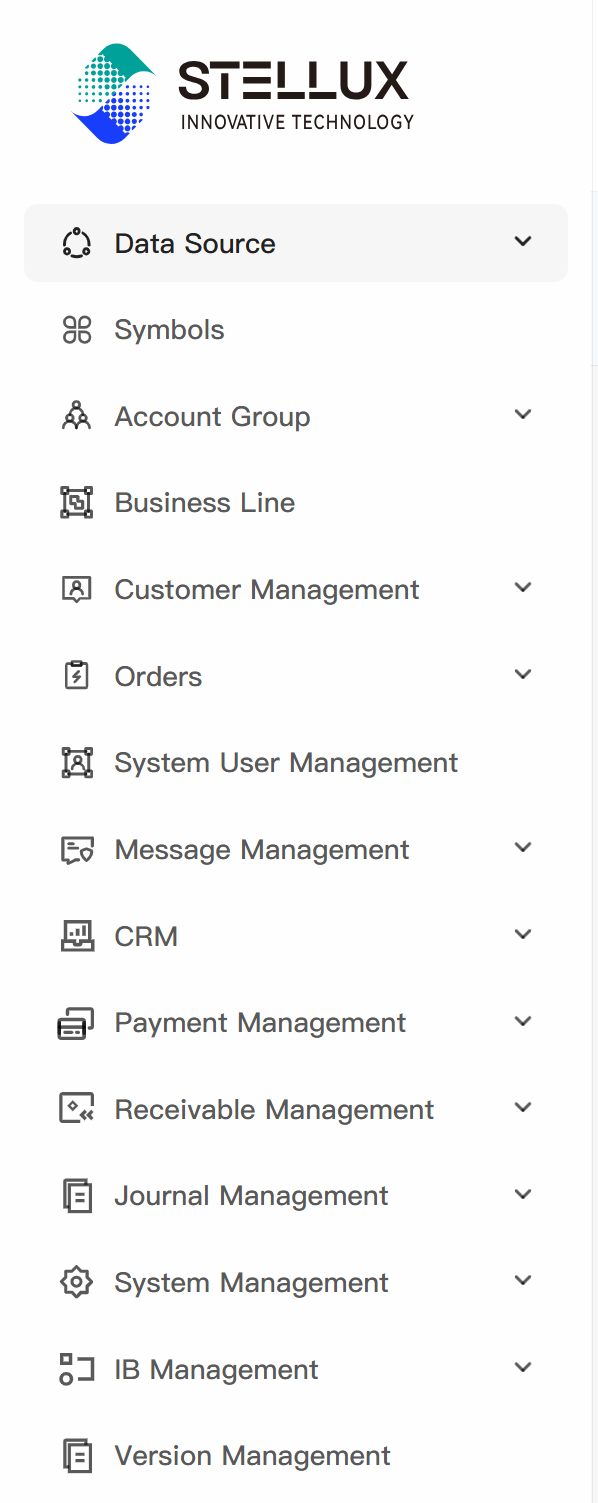Click the Payment Management card icon

(x=76, y=1023)
